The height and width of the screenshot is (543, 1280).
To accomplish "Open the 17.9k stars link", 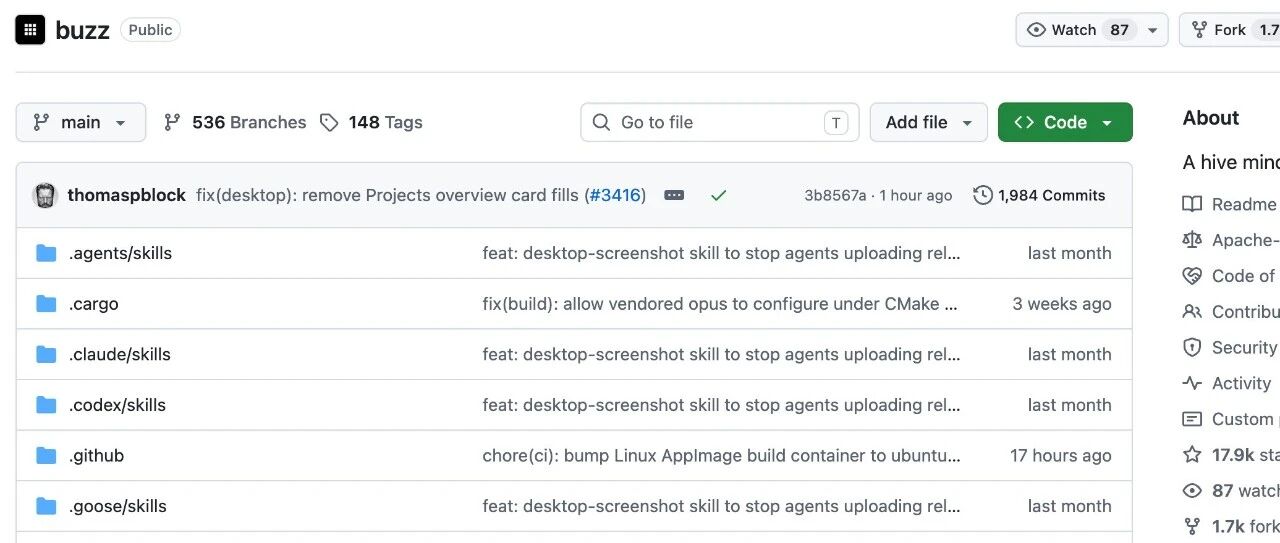I will coord(1246,455).
